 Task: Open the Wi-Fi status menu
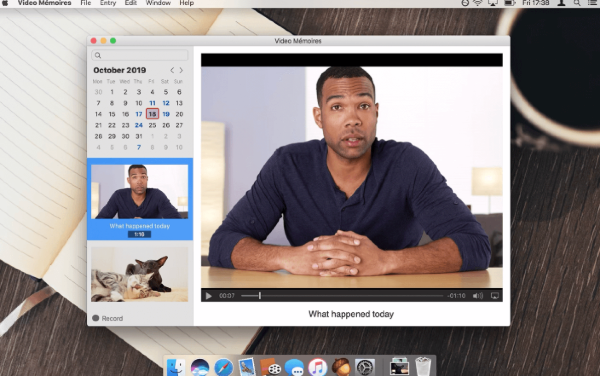pyautogui.click(x=478, y=3)
